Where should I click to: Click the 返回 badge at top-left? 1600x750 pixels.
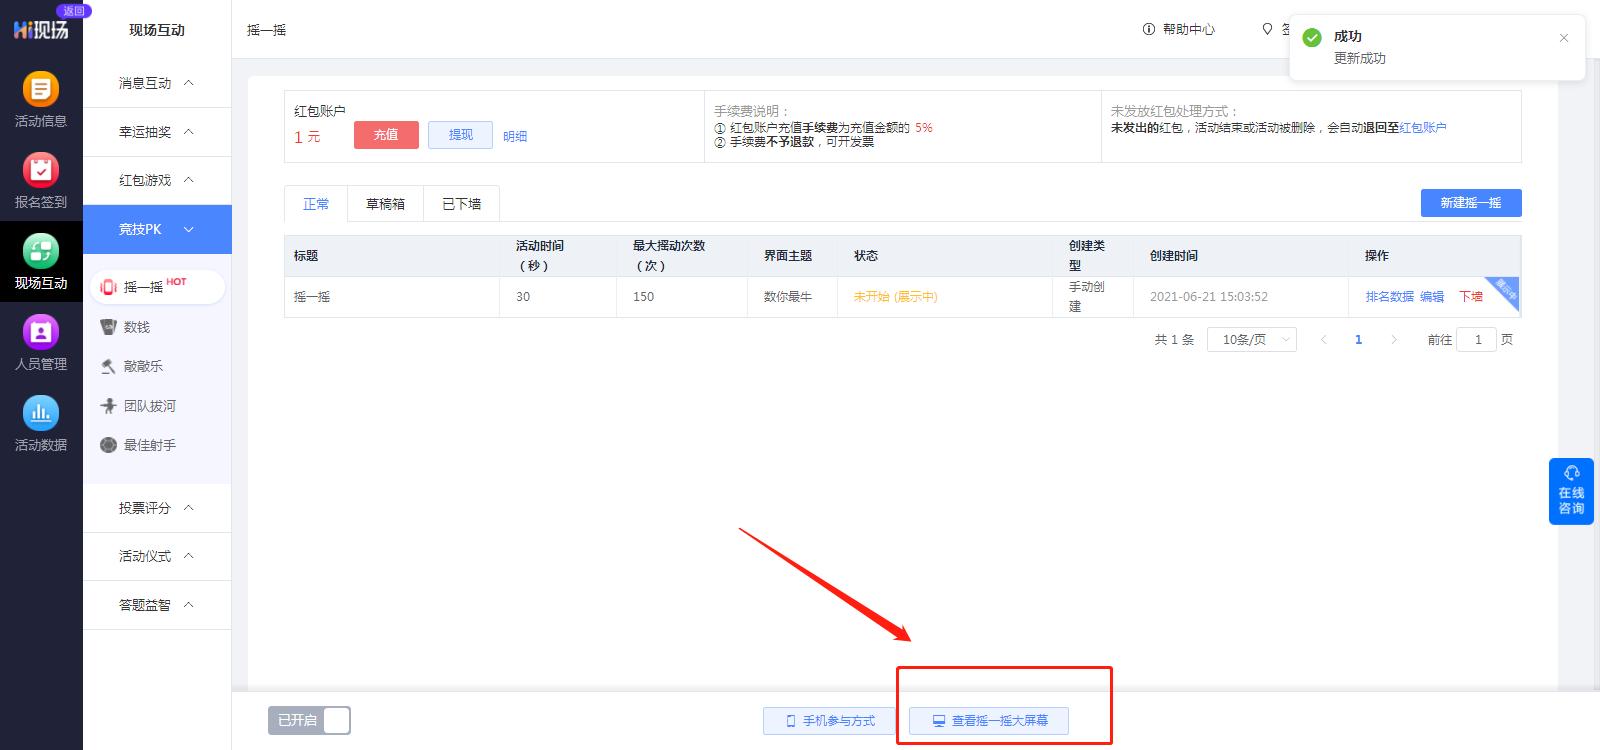click(73, 10)
